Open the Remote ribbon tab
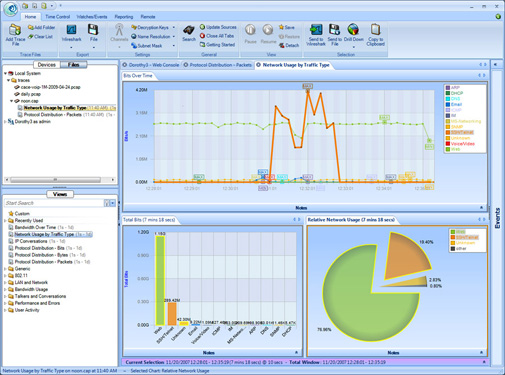 pyautogui.click(x=148, y=17)
